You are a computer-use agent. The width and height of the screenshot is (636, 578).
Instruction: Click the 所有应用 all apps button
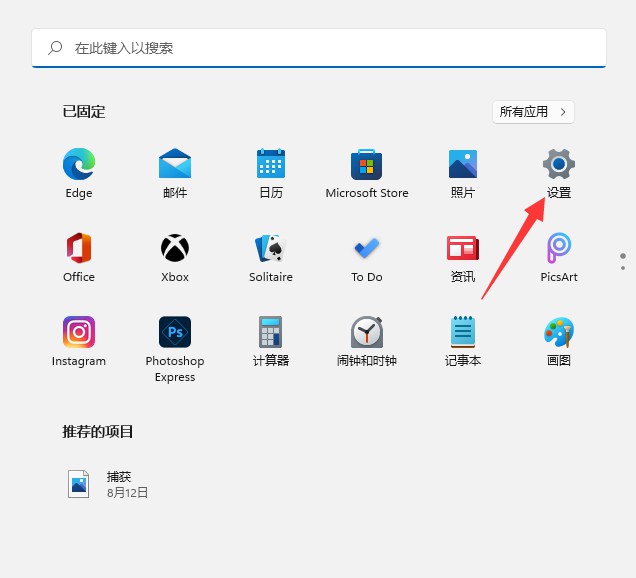point(533,112)
